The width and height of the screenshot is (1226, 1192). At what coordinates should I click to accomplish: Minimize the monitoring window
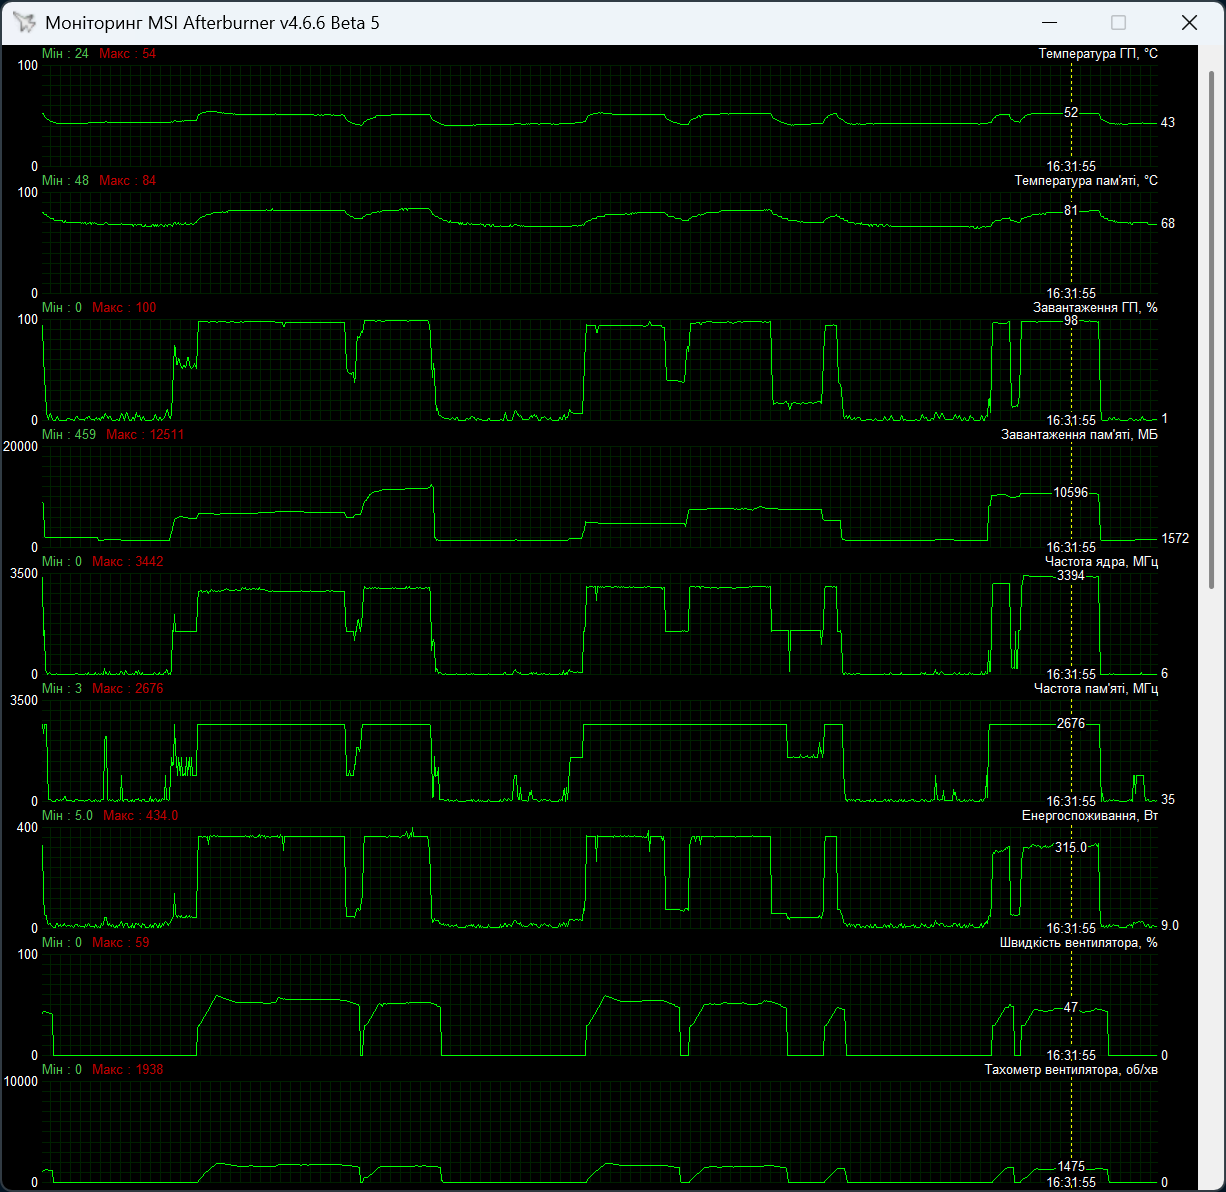tap(1049, 22)
